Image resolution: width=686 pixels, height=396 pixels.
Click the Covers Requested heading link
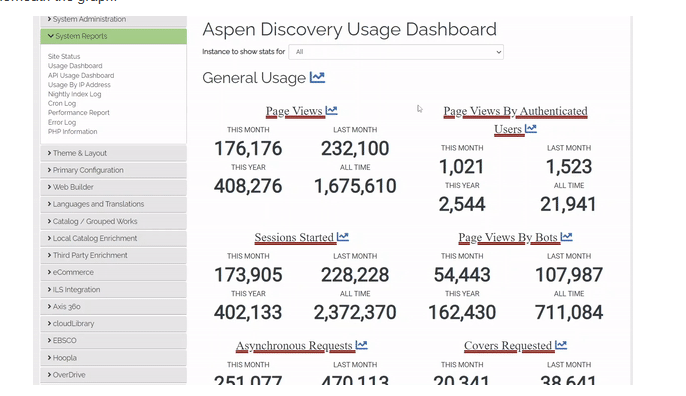508,346
